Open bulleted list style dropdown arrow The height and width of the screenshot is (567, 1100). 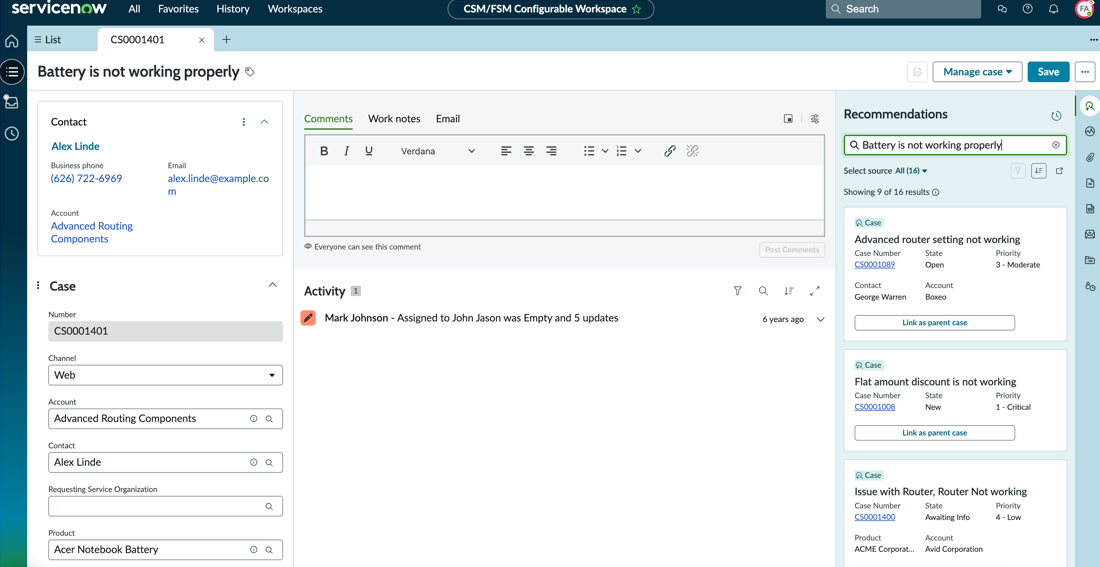pyautogui.click(x=605, y=151)
